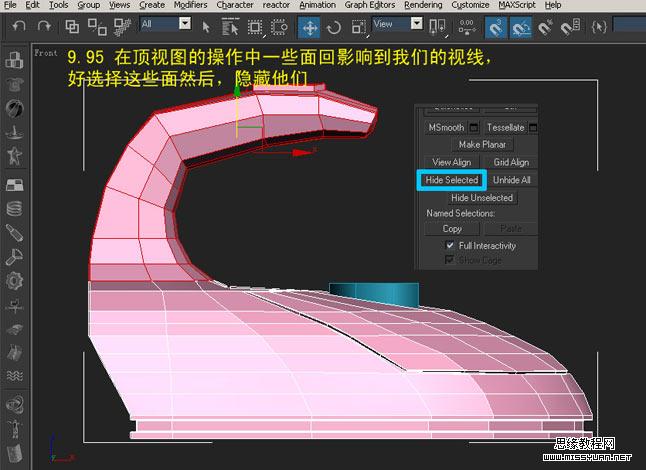646x470 pixels.
Task: Open the Graph Editors menu
Action: tap(370, 5)
